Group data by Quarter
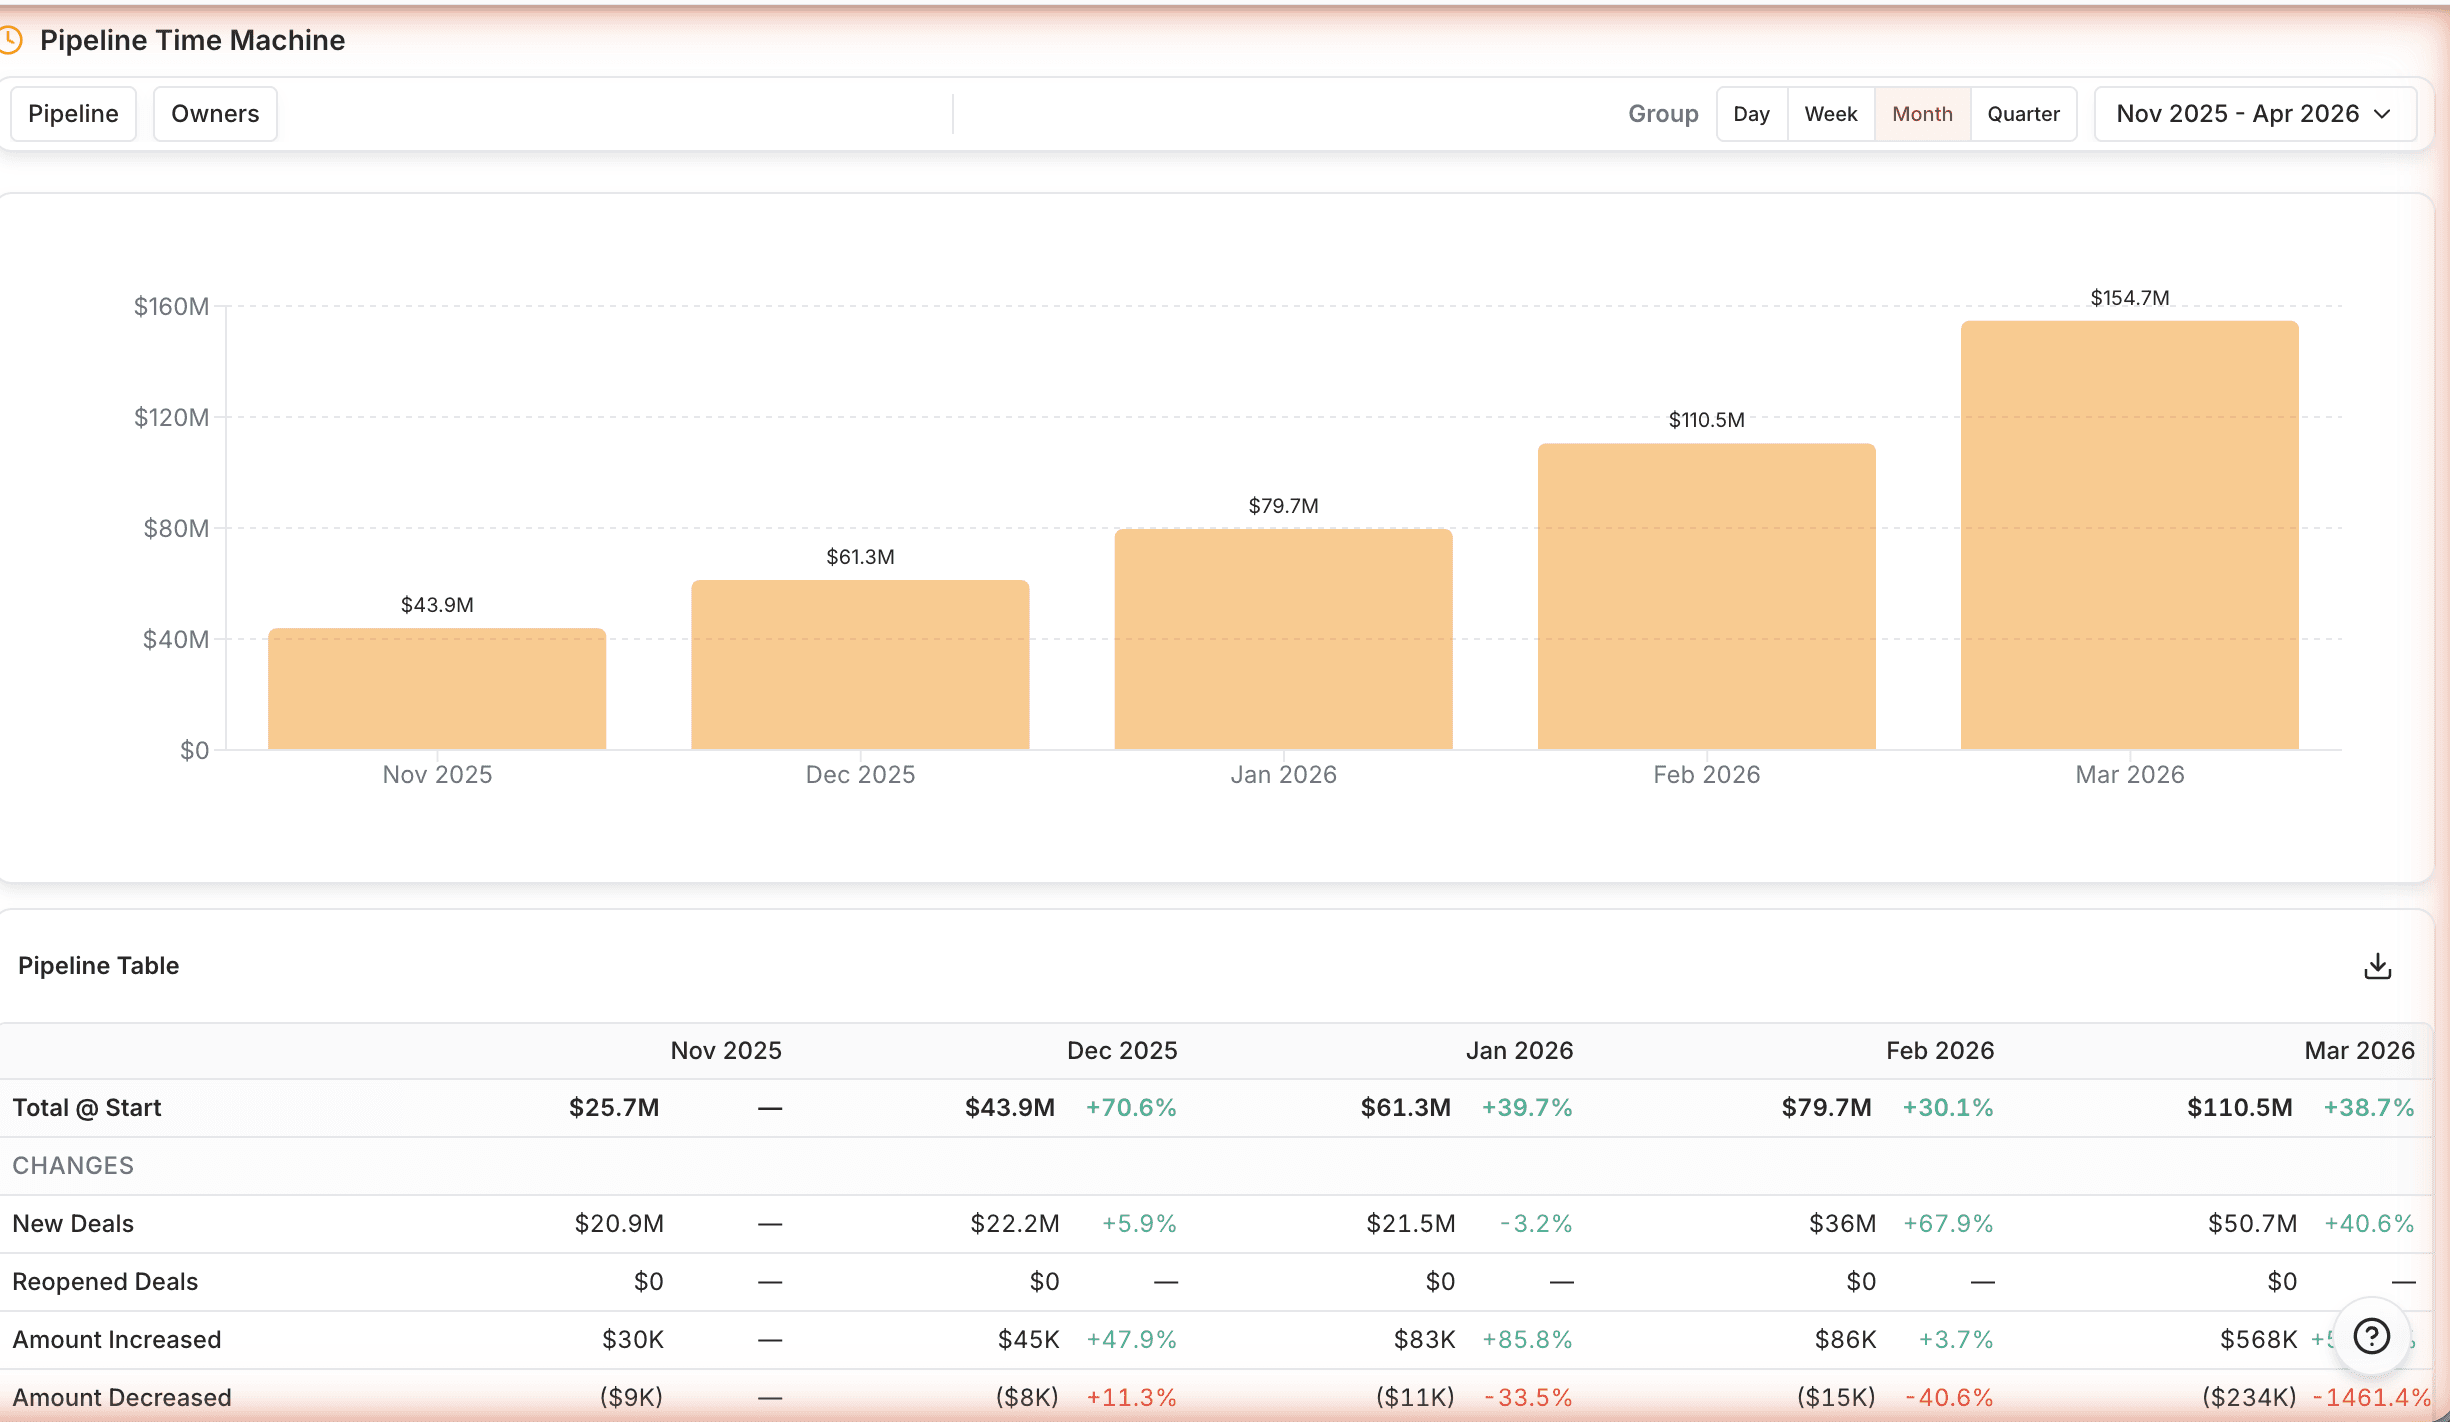Image resolution: width=2450 pixels, height=1422 pixels. tap(2023, 114)
